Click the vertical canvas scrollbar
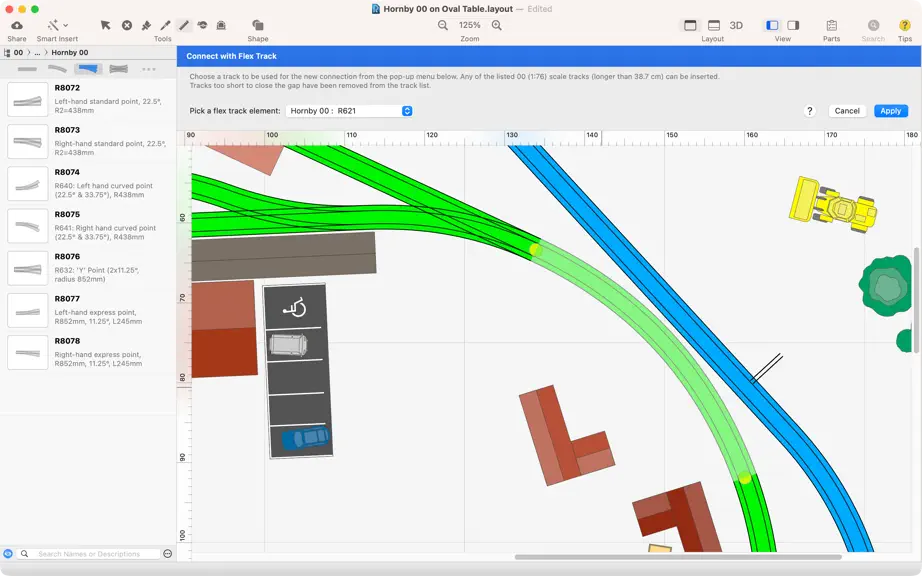The height and width of the screenshot is (576, 922). [x=916, y=300]
